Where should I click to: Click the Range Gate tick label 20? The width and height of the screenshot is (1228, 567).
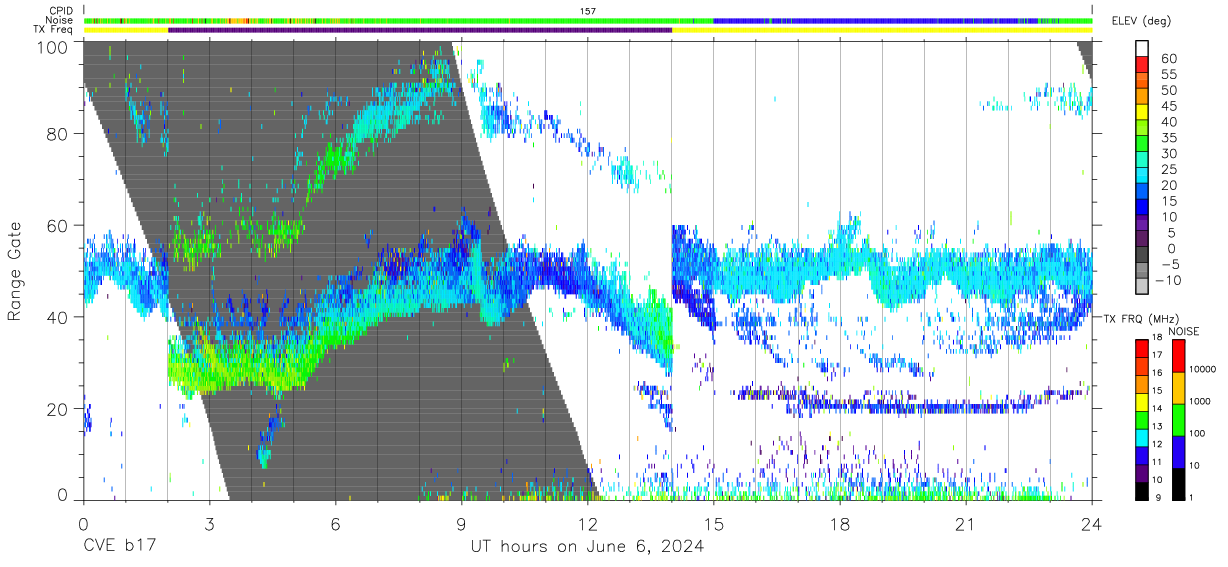click(58, 410)
